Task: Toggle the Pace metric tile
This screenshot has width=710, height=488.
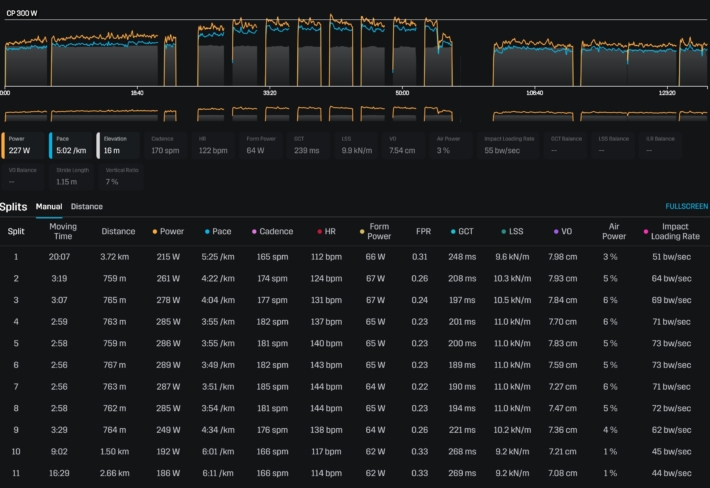Action: click(71, 146)
